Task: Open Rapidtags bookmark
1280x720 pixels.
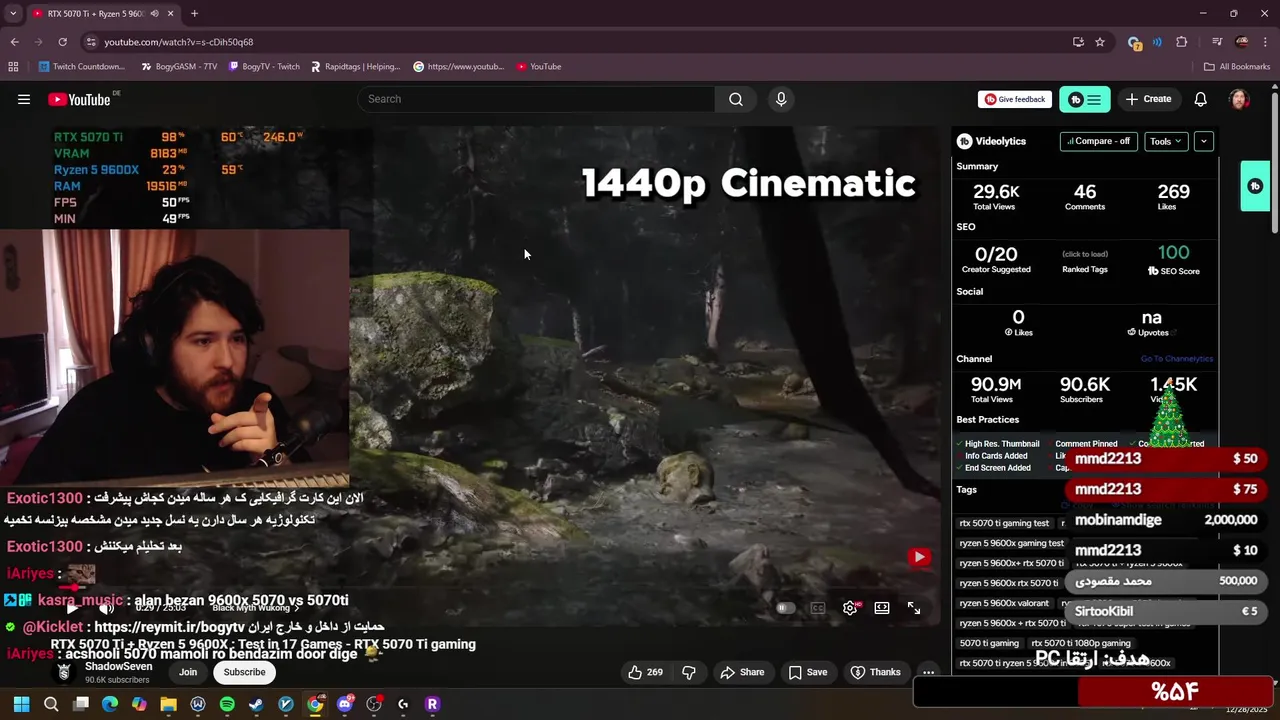Action: (355, 67)
